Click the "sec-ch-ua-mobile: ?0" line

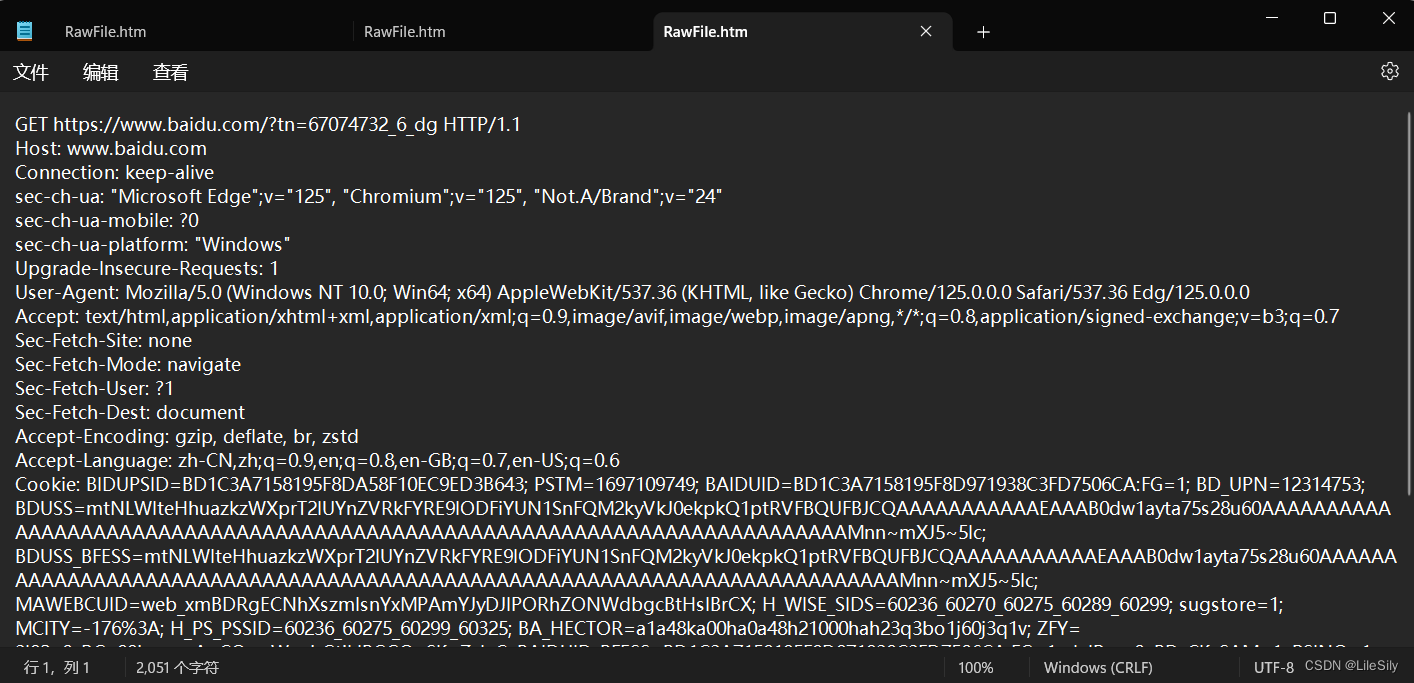(x=107, y=221)
